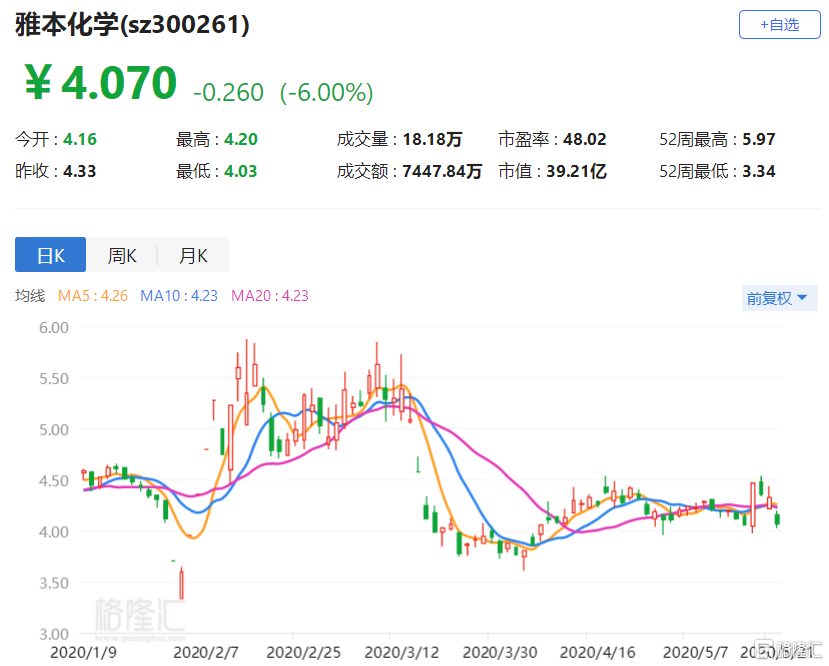The image size is (829, 666).
Task: Click previous close value 4.33
Action: coord(80,171)
